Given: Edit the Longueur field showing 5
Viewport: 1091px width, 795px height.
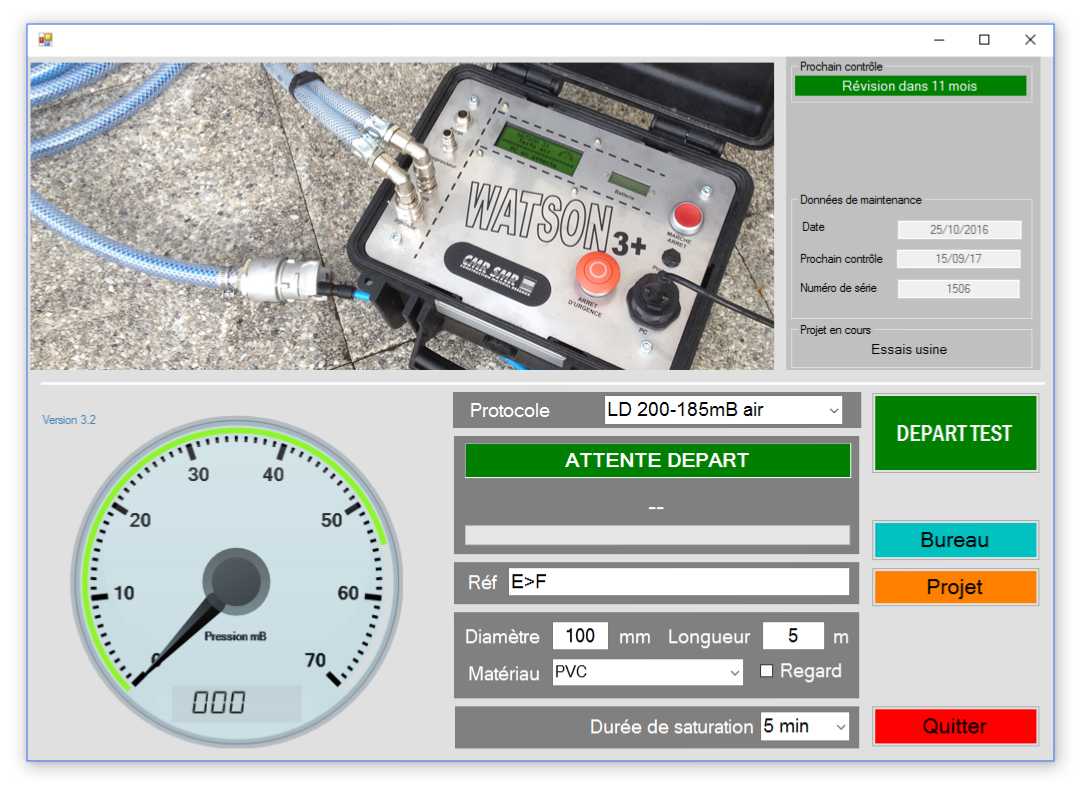Looking at the screenshot, I should pyautogui.click(x=793, y=636).
